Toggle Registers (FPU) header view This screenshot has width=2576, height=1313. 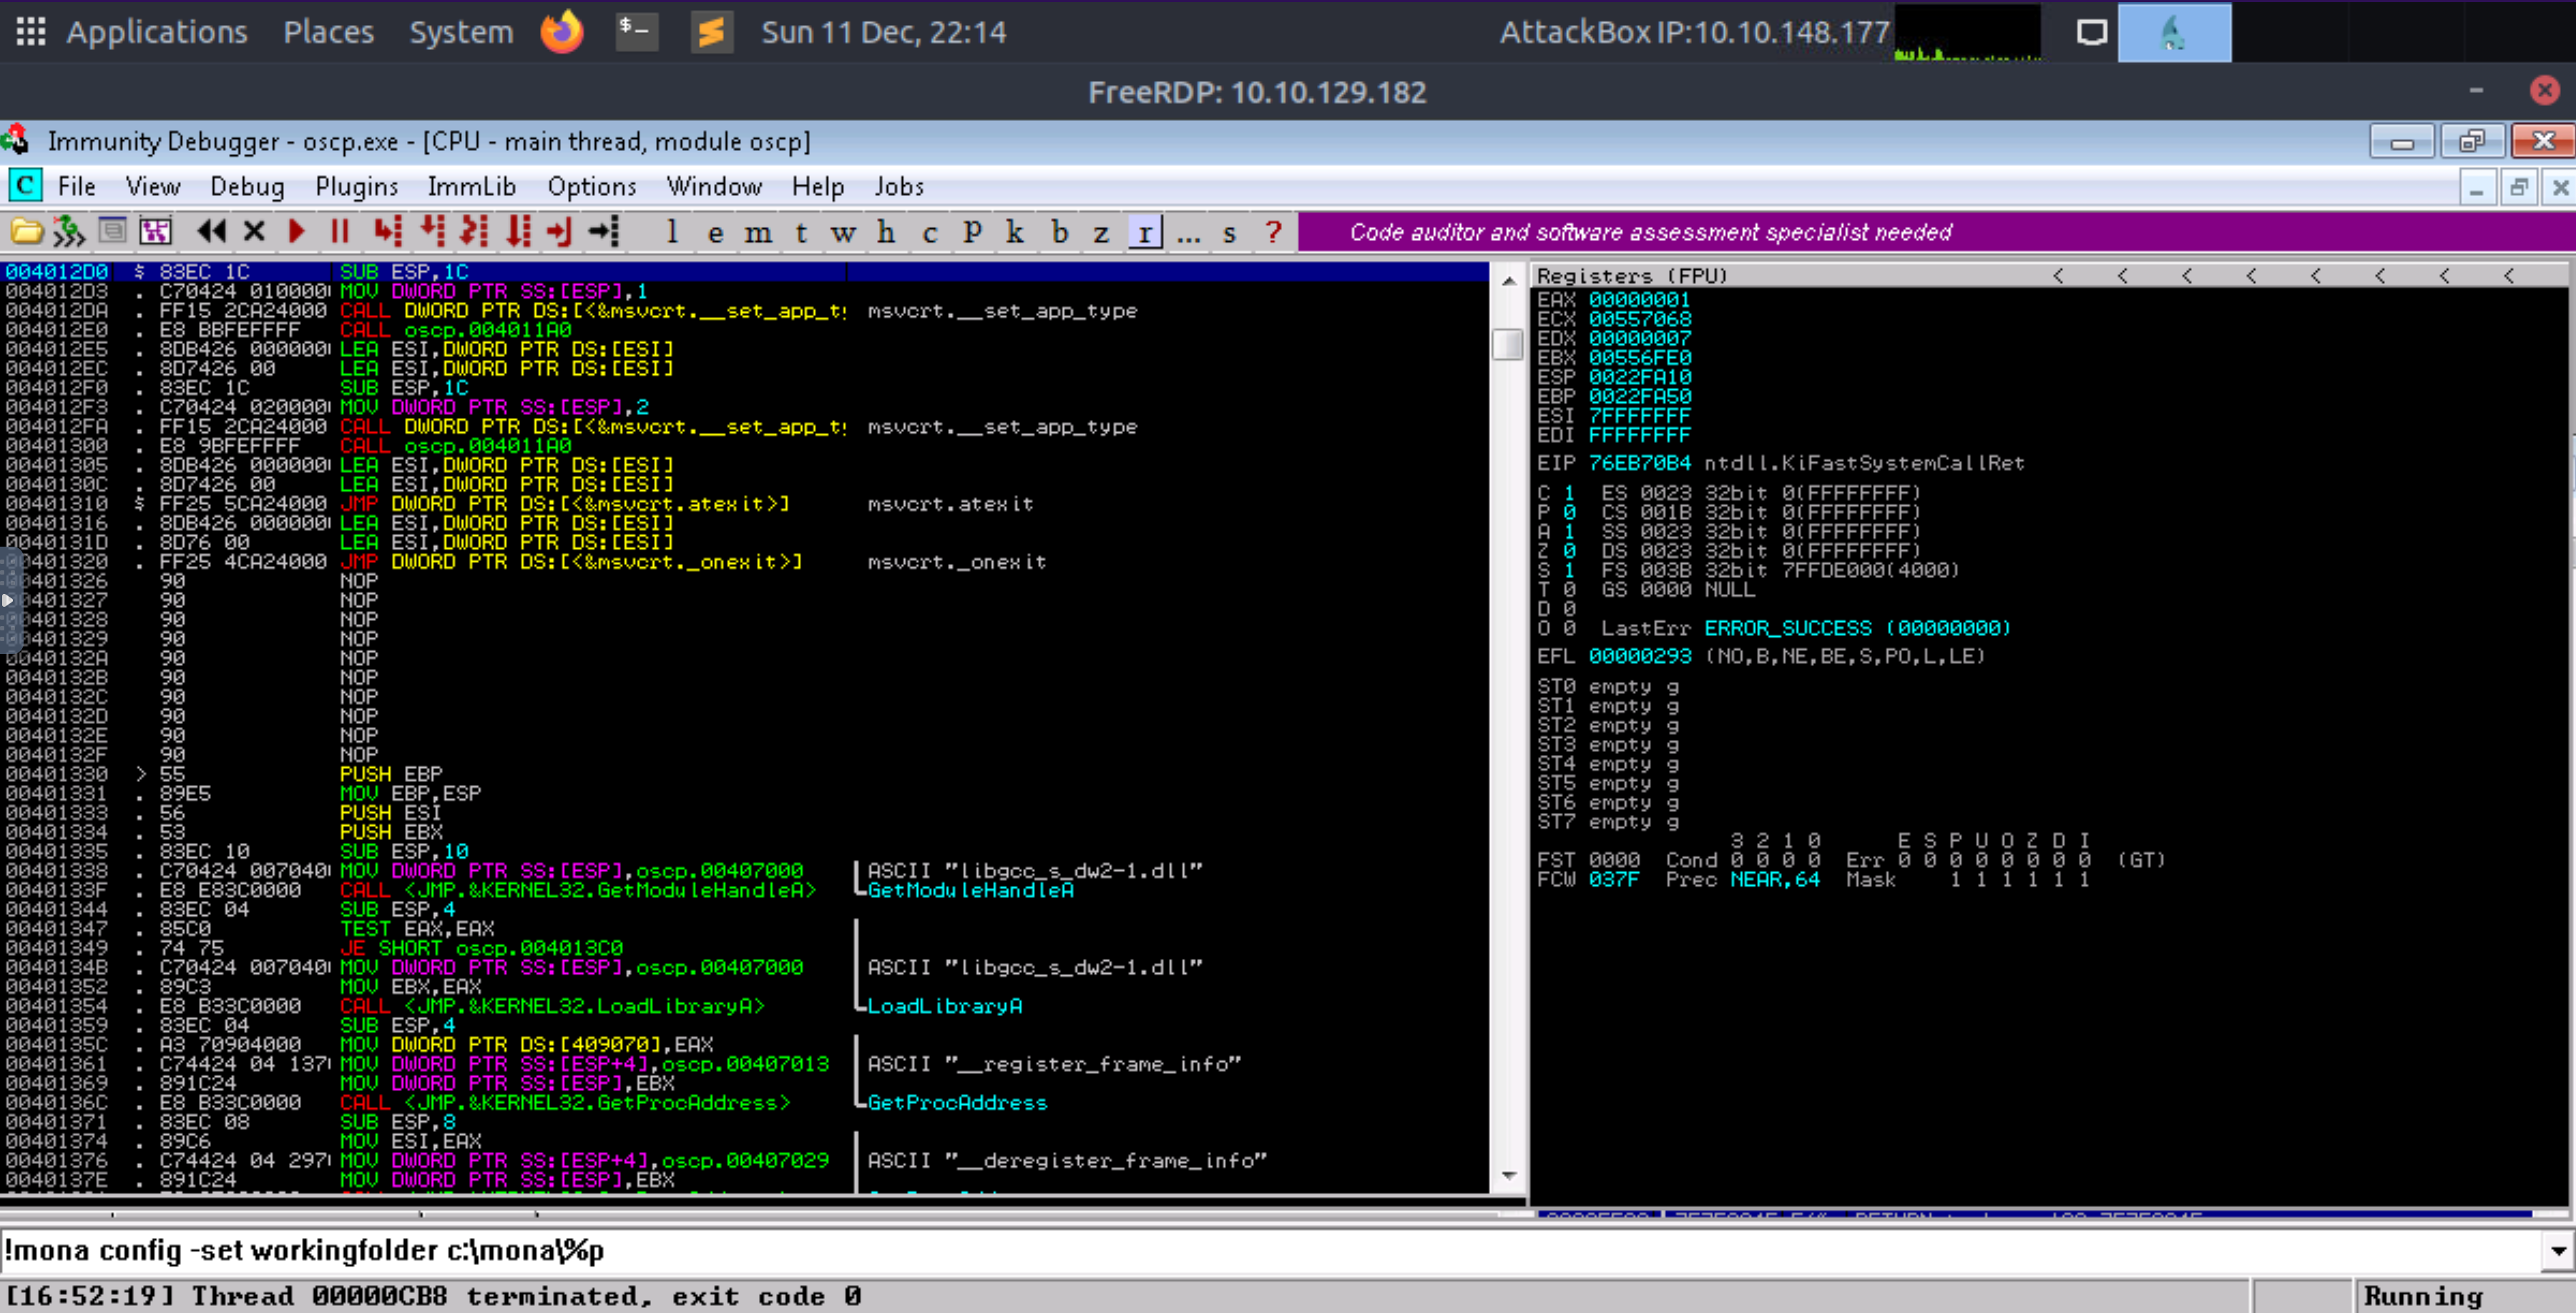click(x=1632, y=276)
